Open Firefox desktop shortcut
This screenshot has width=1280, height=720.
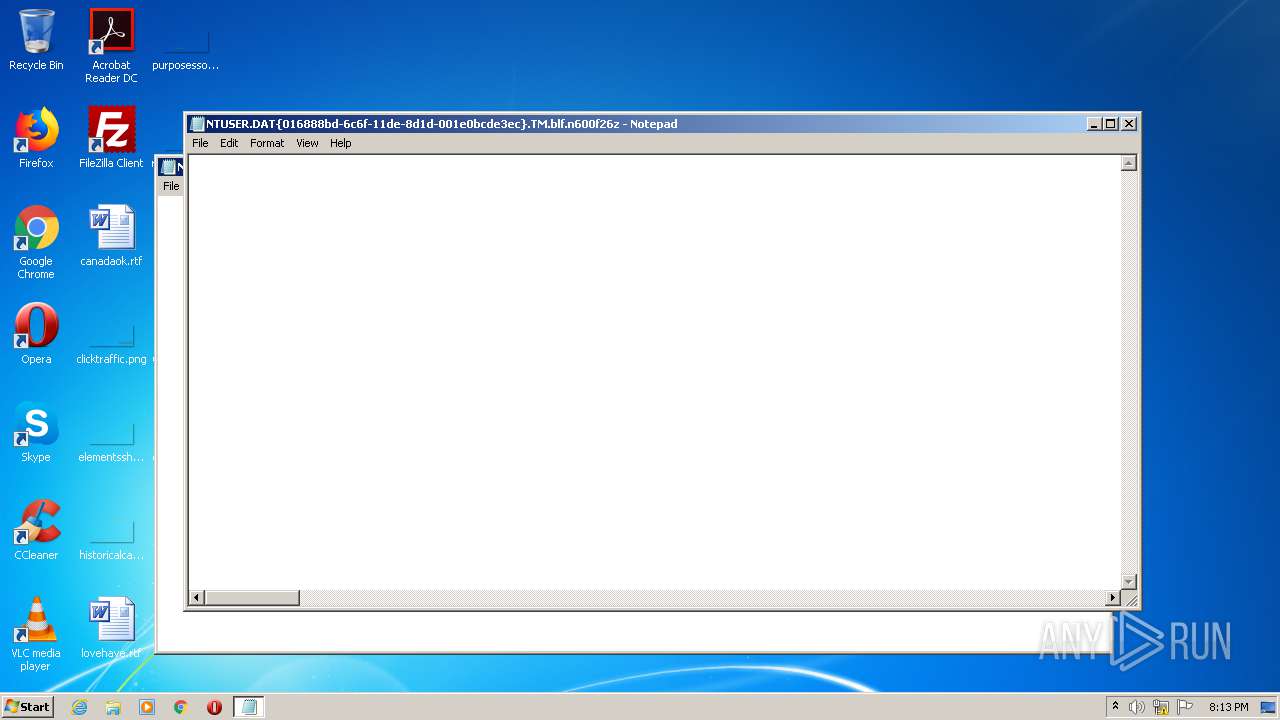pyautogui.click(x=36, y=138)
